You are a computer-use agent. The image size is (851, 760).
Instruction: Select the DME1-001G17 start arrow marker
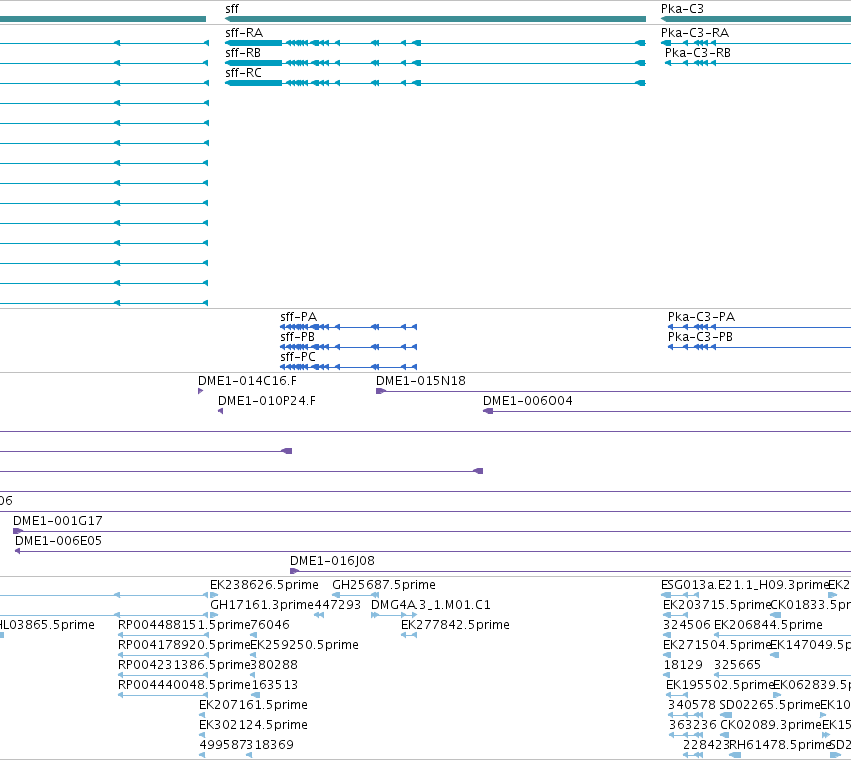click(18, 531)
